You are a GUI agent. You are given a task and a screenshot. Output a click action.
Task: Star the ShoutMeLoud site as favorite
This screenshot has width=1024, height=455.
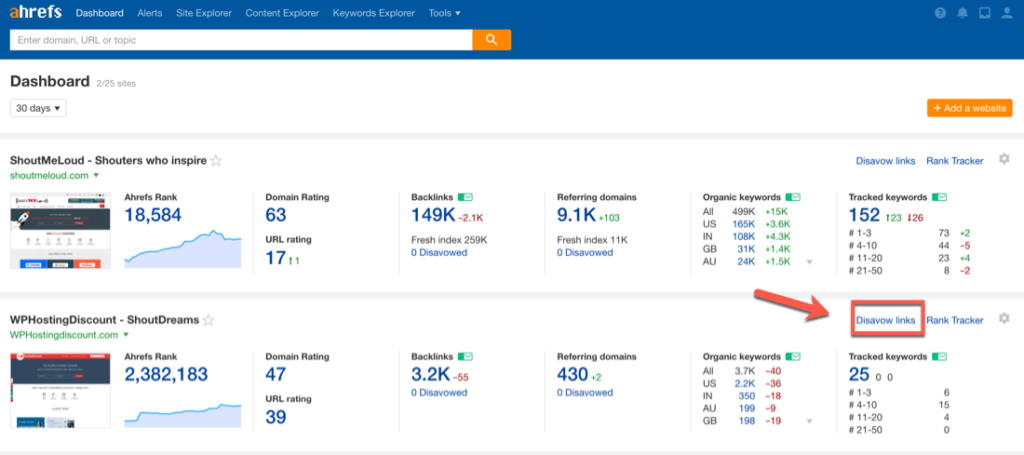tap(216, 161)
